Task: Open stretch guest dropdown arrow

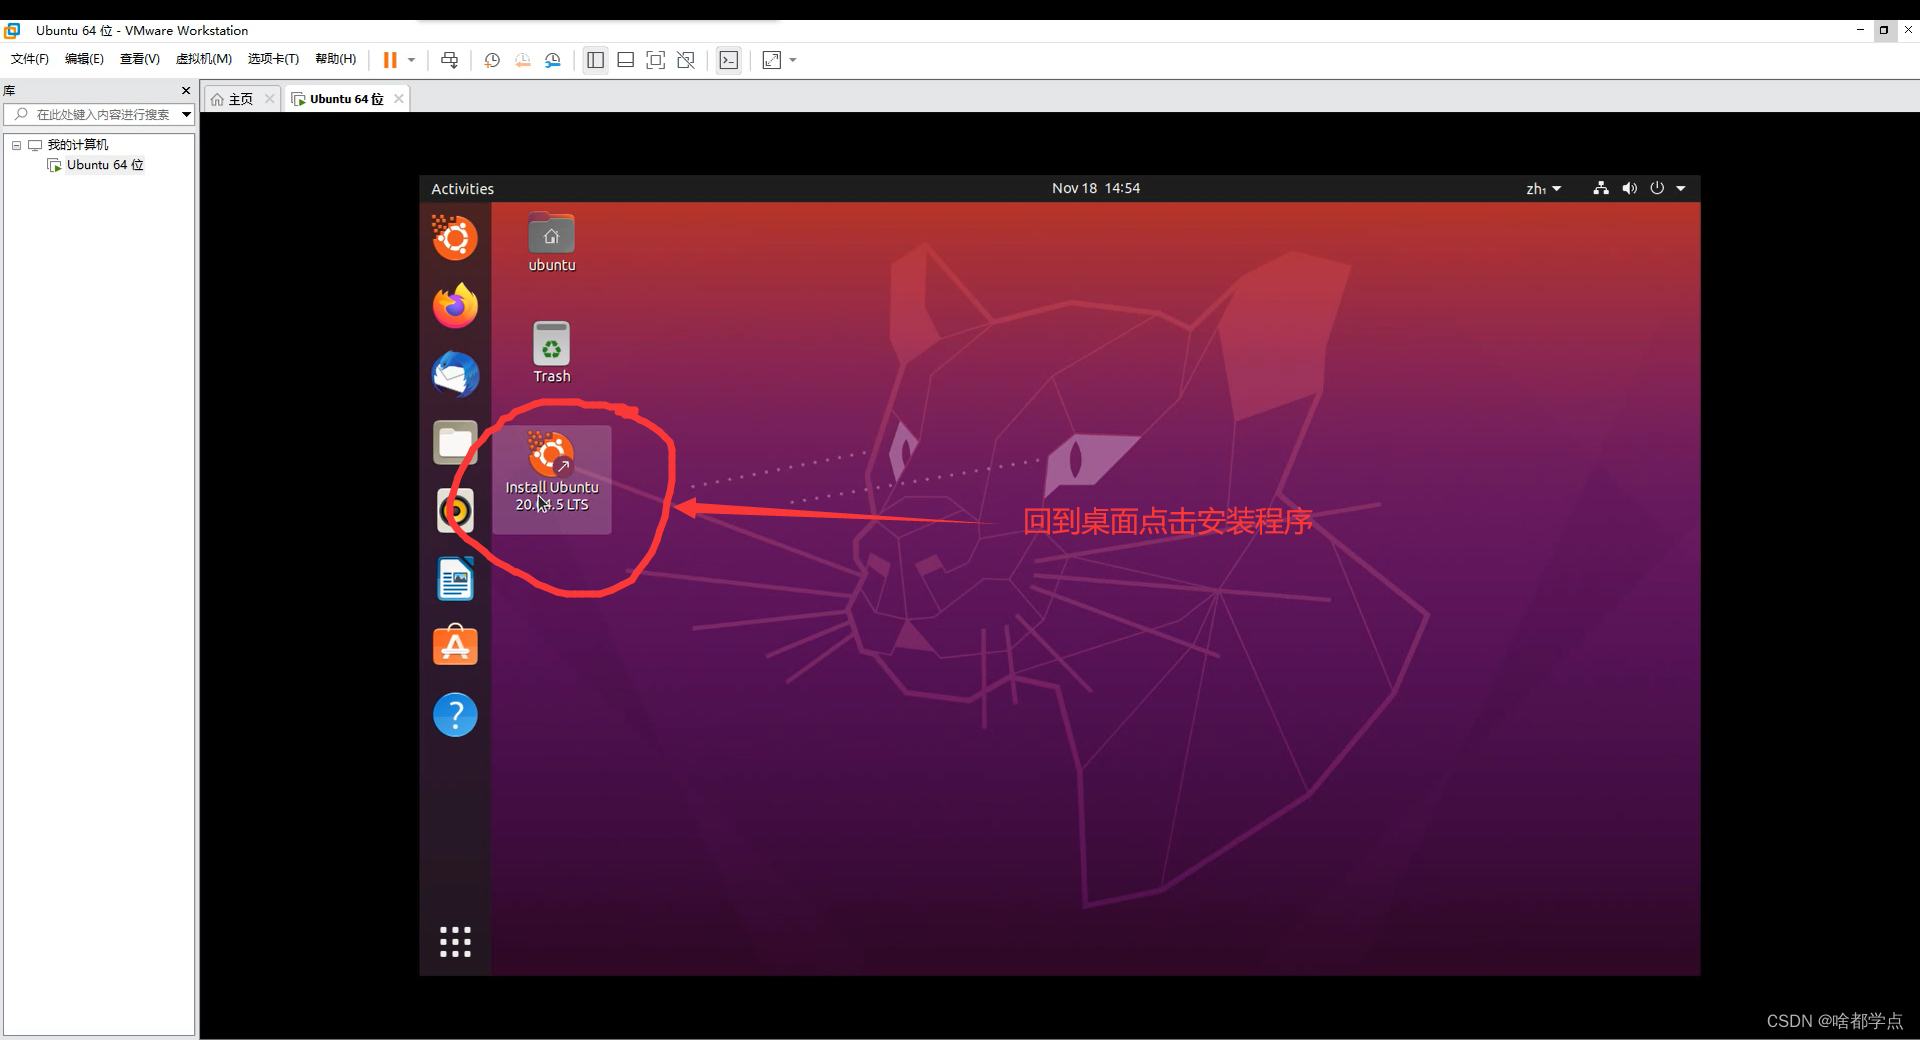Action: pyautogui.click(x=793, y=60)
